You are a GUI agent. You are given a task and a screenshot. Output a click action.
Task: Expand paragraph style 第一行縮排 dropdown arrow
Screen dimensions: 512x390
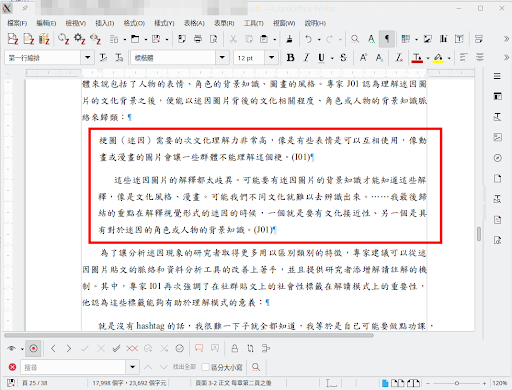click(87, 58)
